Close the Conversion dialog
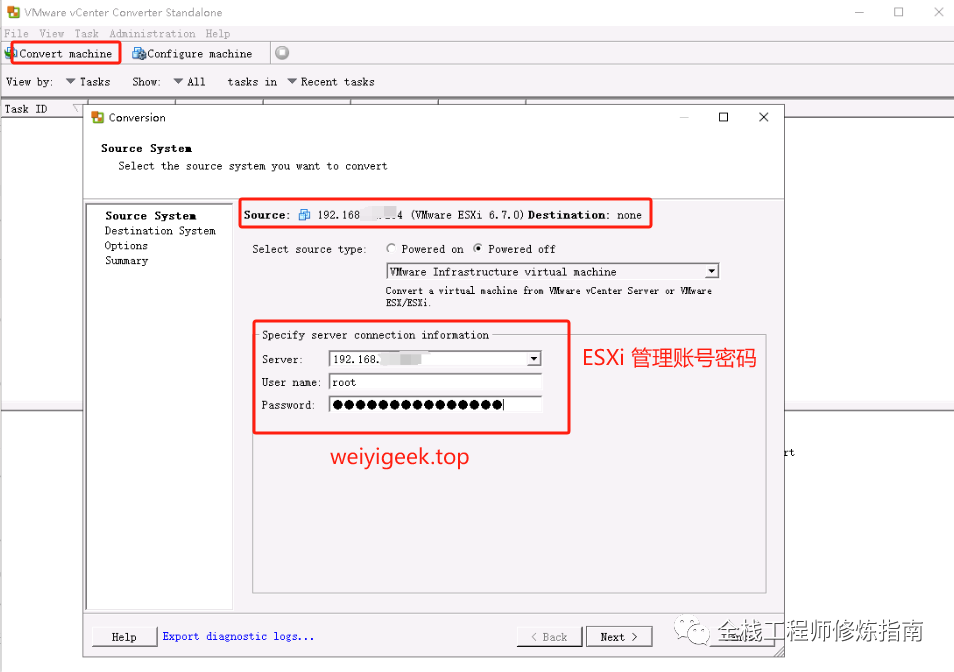The width and height of the screenshot is (954, 672). coord(764,117)
